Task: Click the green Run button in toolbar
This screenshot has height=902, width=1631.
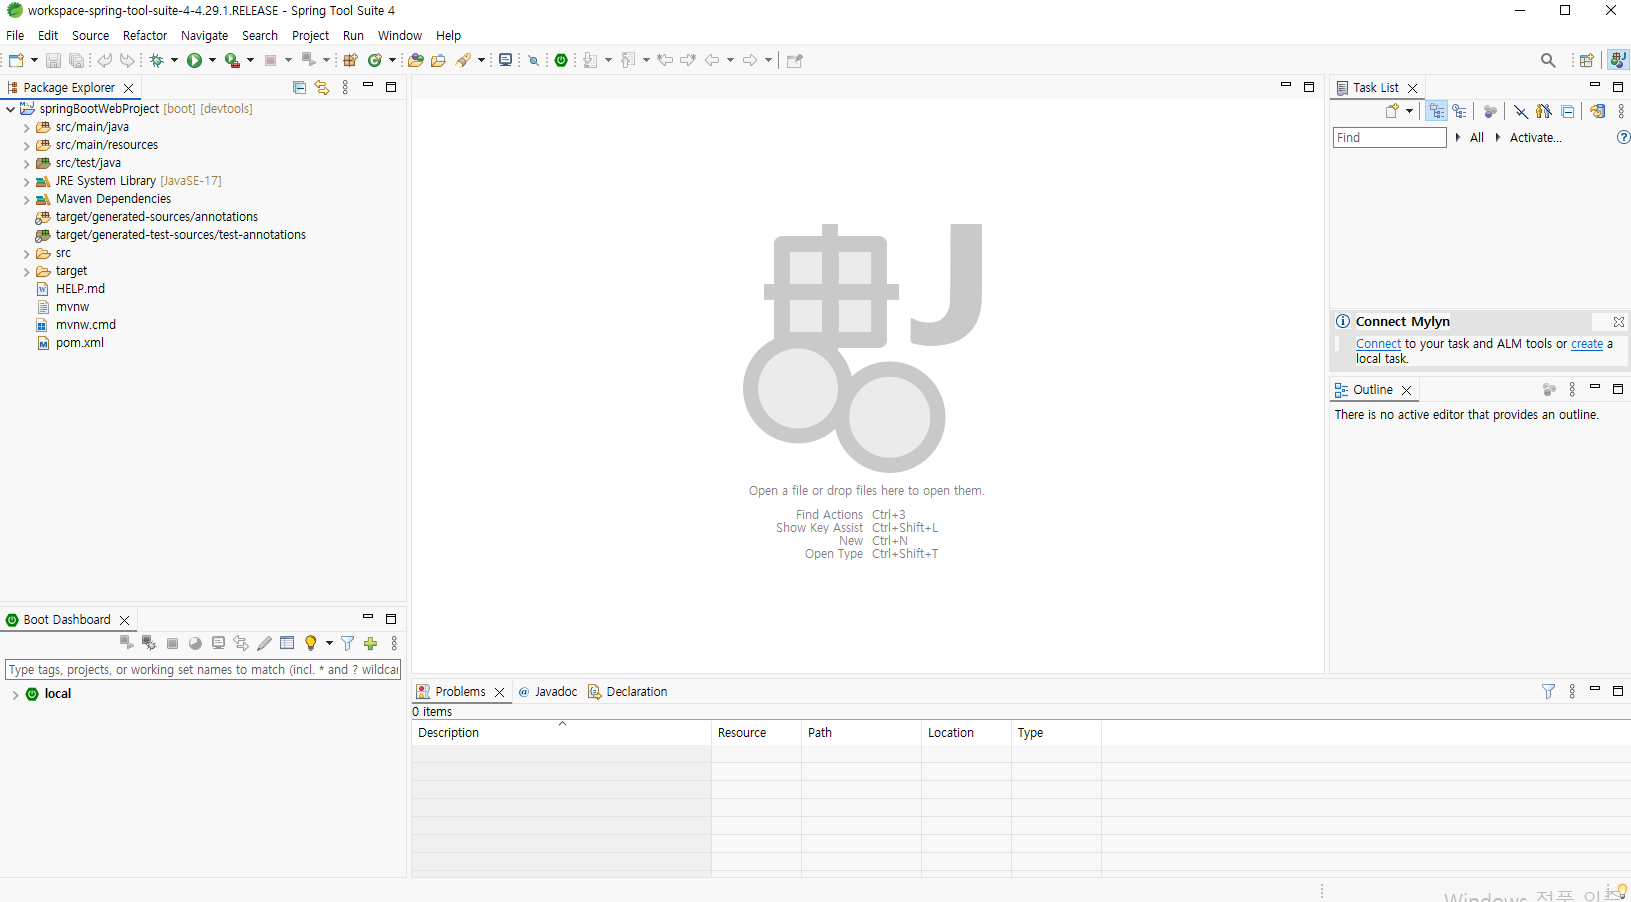Action: click(195, 60)
